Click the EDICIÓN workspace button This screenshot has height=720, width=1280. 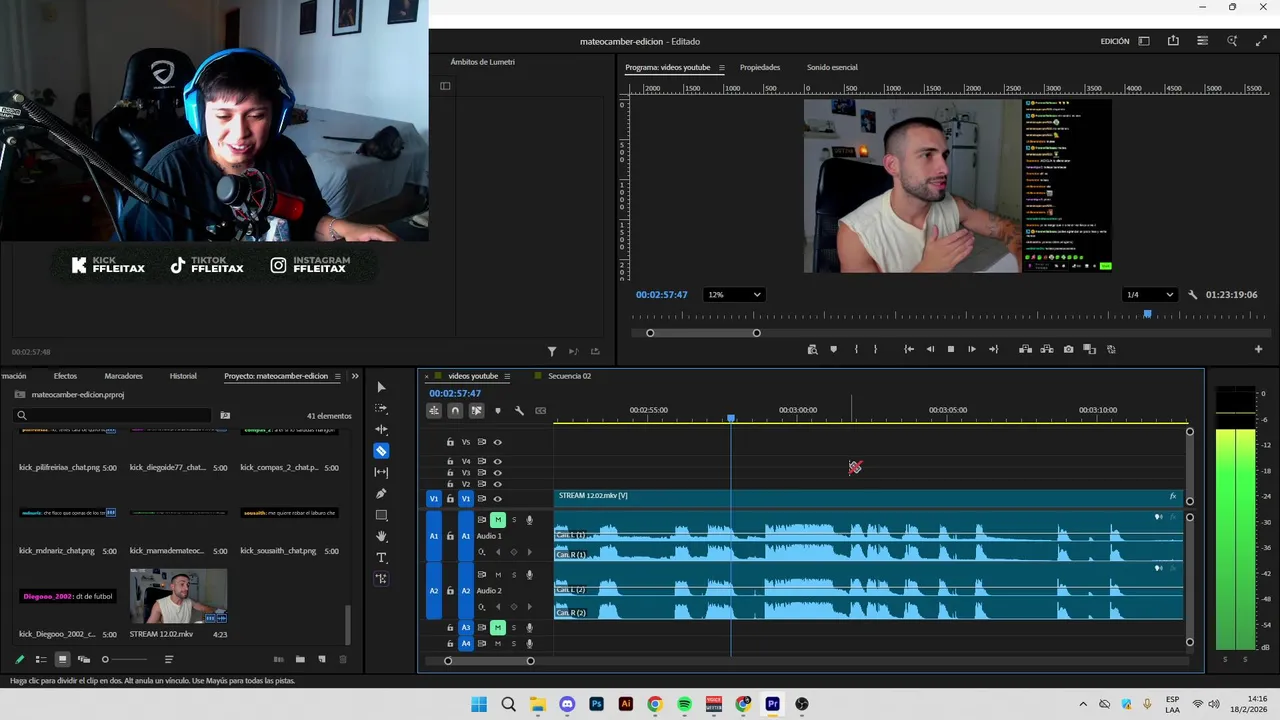pos(1115,41)
